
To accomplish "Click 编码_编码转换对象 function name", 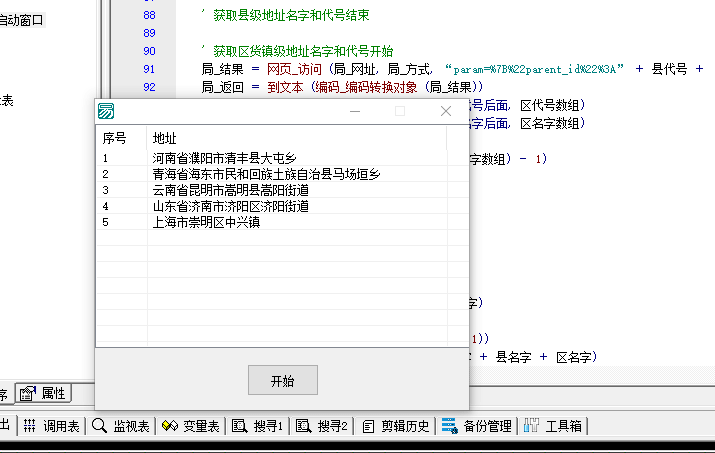I will (x=366, y=87).
